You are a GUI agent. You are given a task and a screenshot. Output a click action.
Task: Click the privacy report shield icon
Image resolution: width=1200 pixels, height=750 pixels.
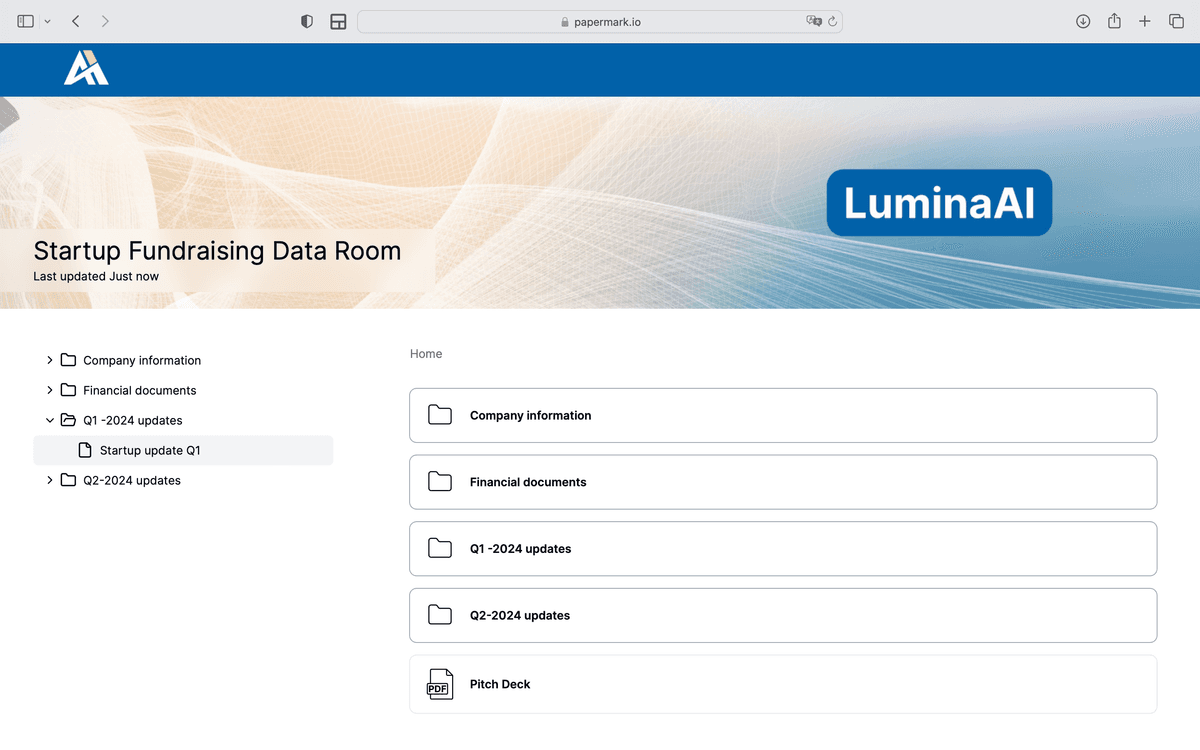(307, 20)
